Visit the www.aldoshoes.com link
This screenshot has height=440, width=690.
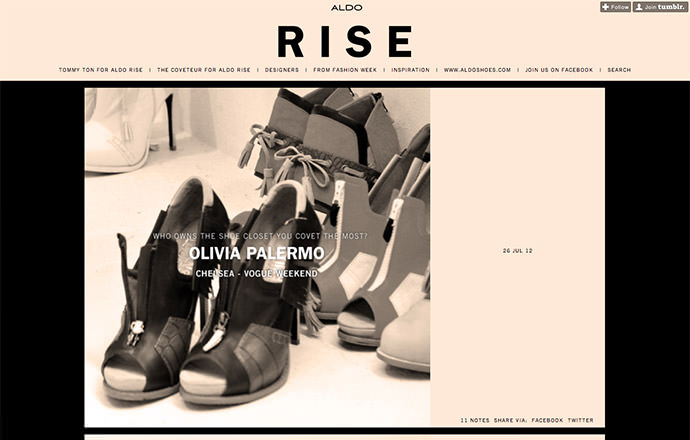coord(477,70)
